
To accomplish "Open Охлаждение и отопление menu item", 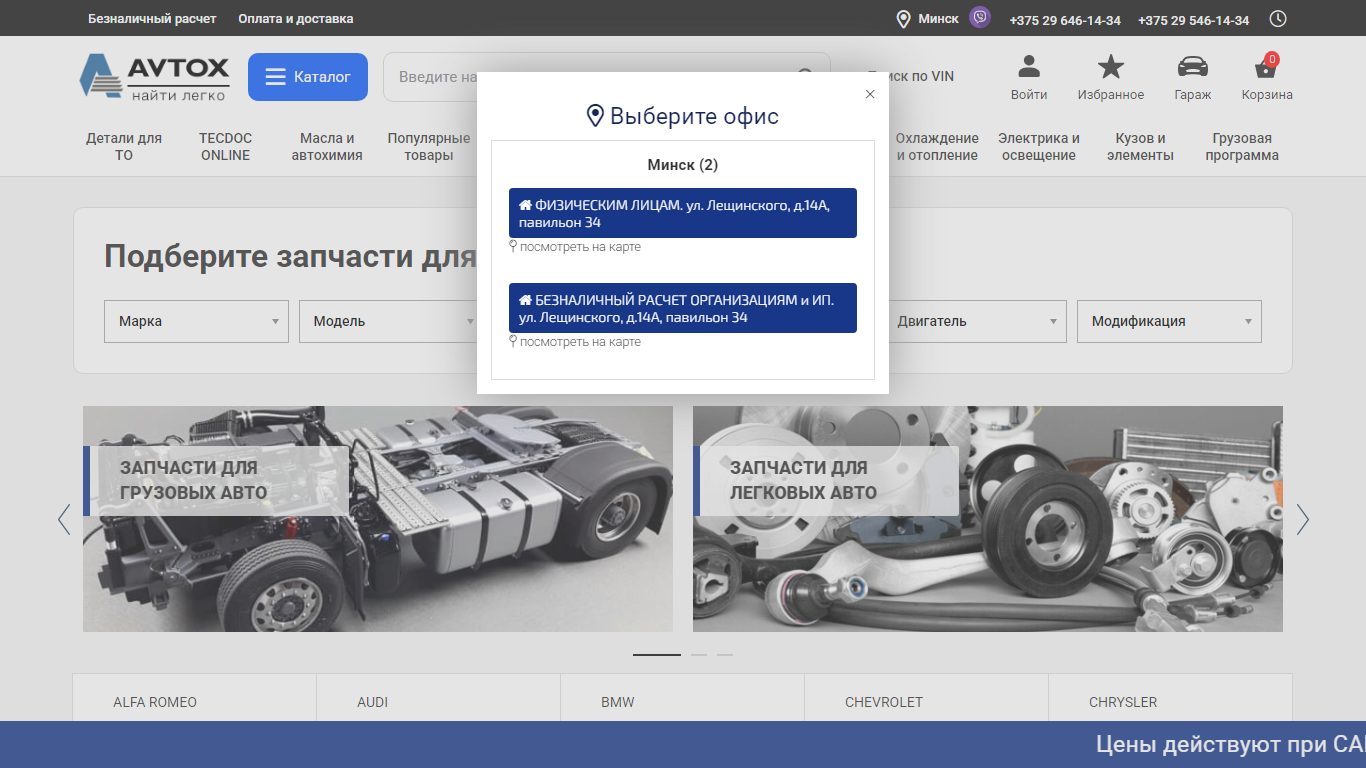I will coord(937,147).
